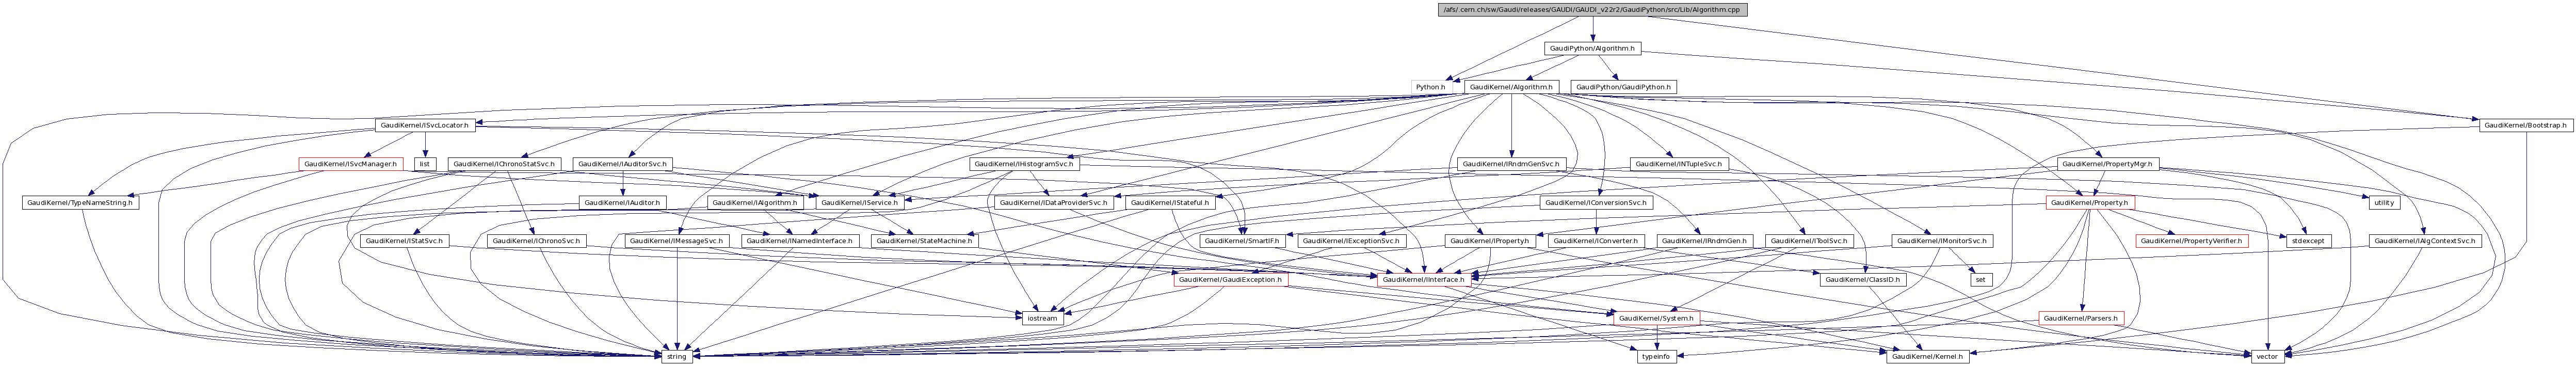Select the GaudiKernel/System.h node
Screen dimensions: 2576x366
pyautogui.click(x=1655, y=319)
